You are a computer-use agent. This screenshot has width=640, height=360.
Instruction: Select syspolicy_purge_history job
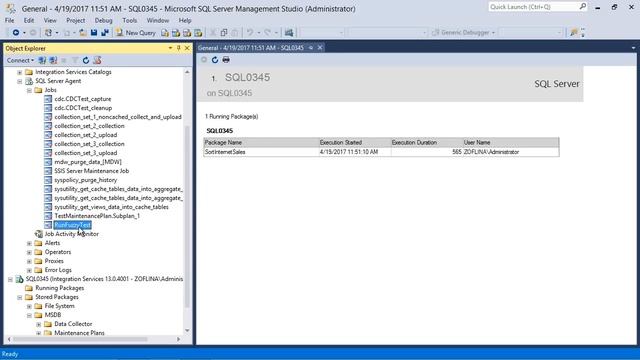click(86, 180)
